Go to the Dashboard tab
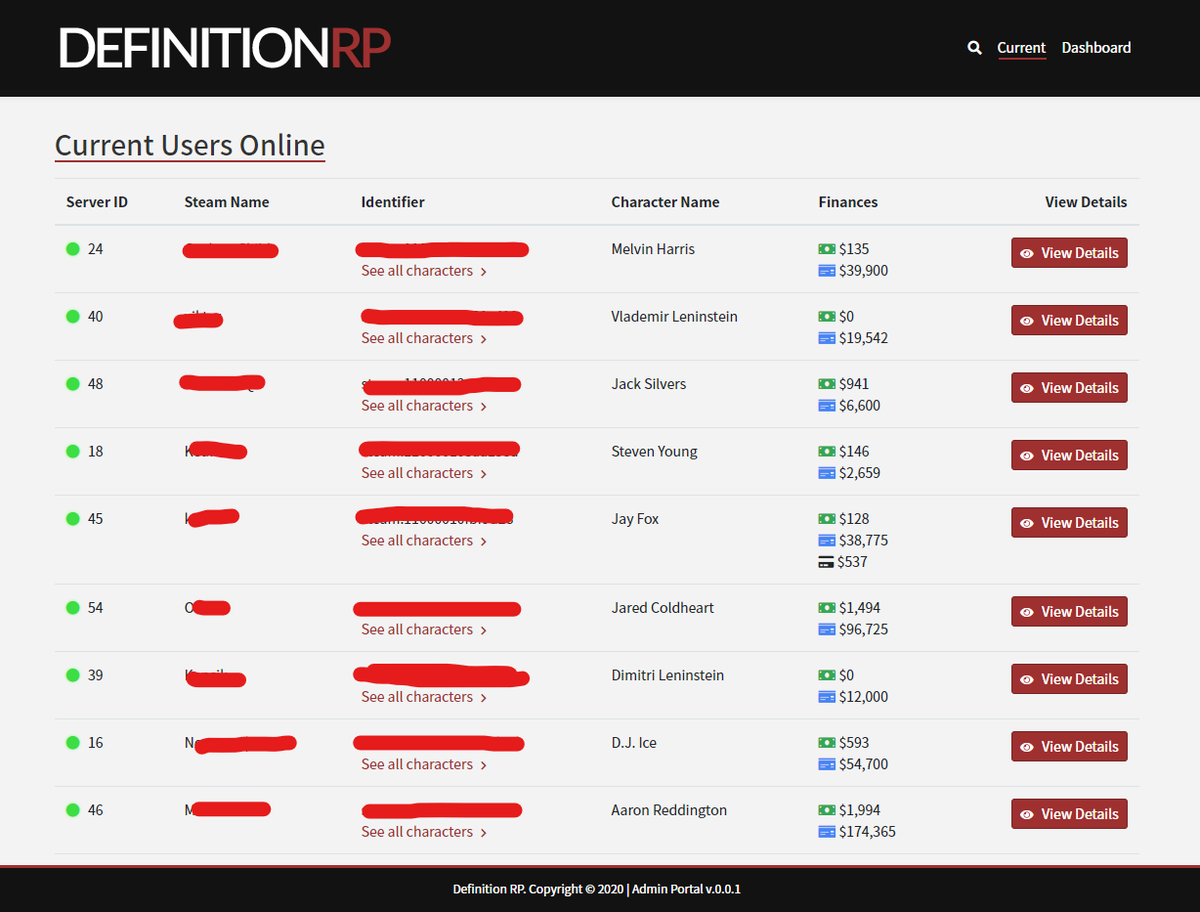Screen dimensions: 1200x912 coord(1096,48)
